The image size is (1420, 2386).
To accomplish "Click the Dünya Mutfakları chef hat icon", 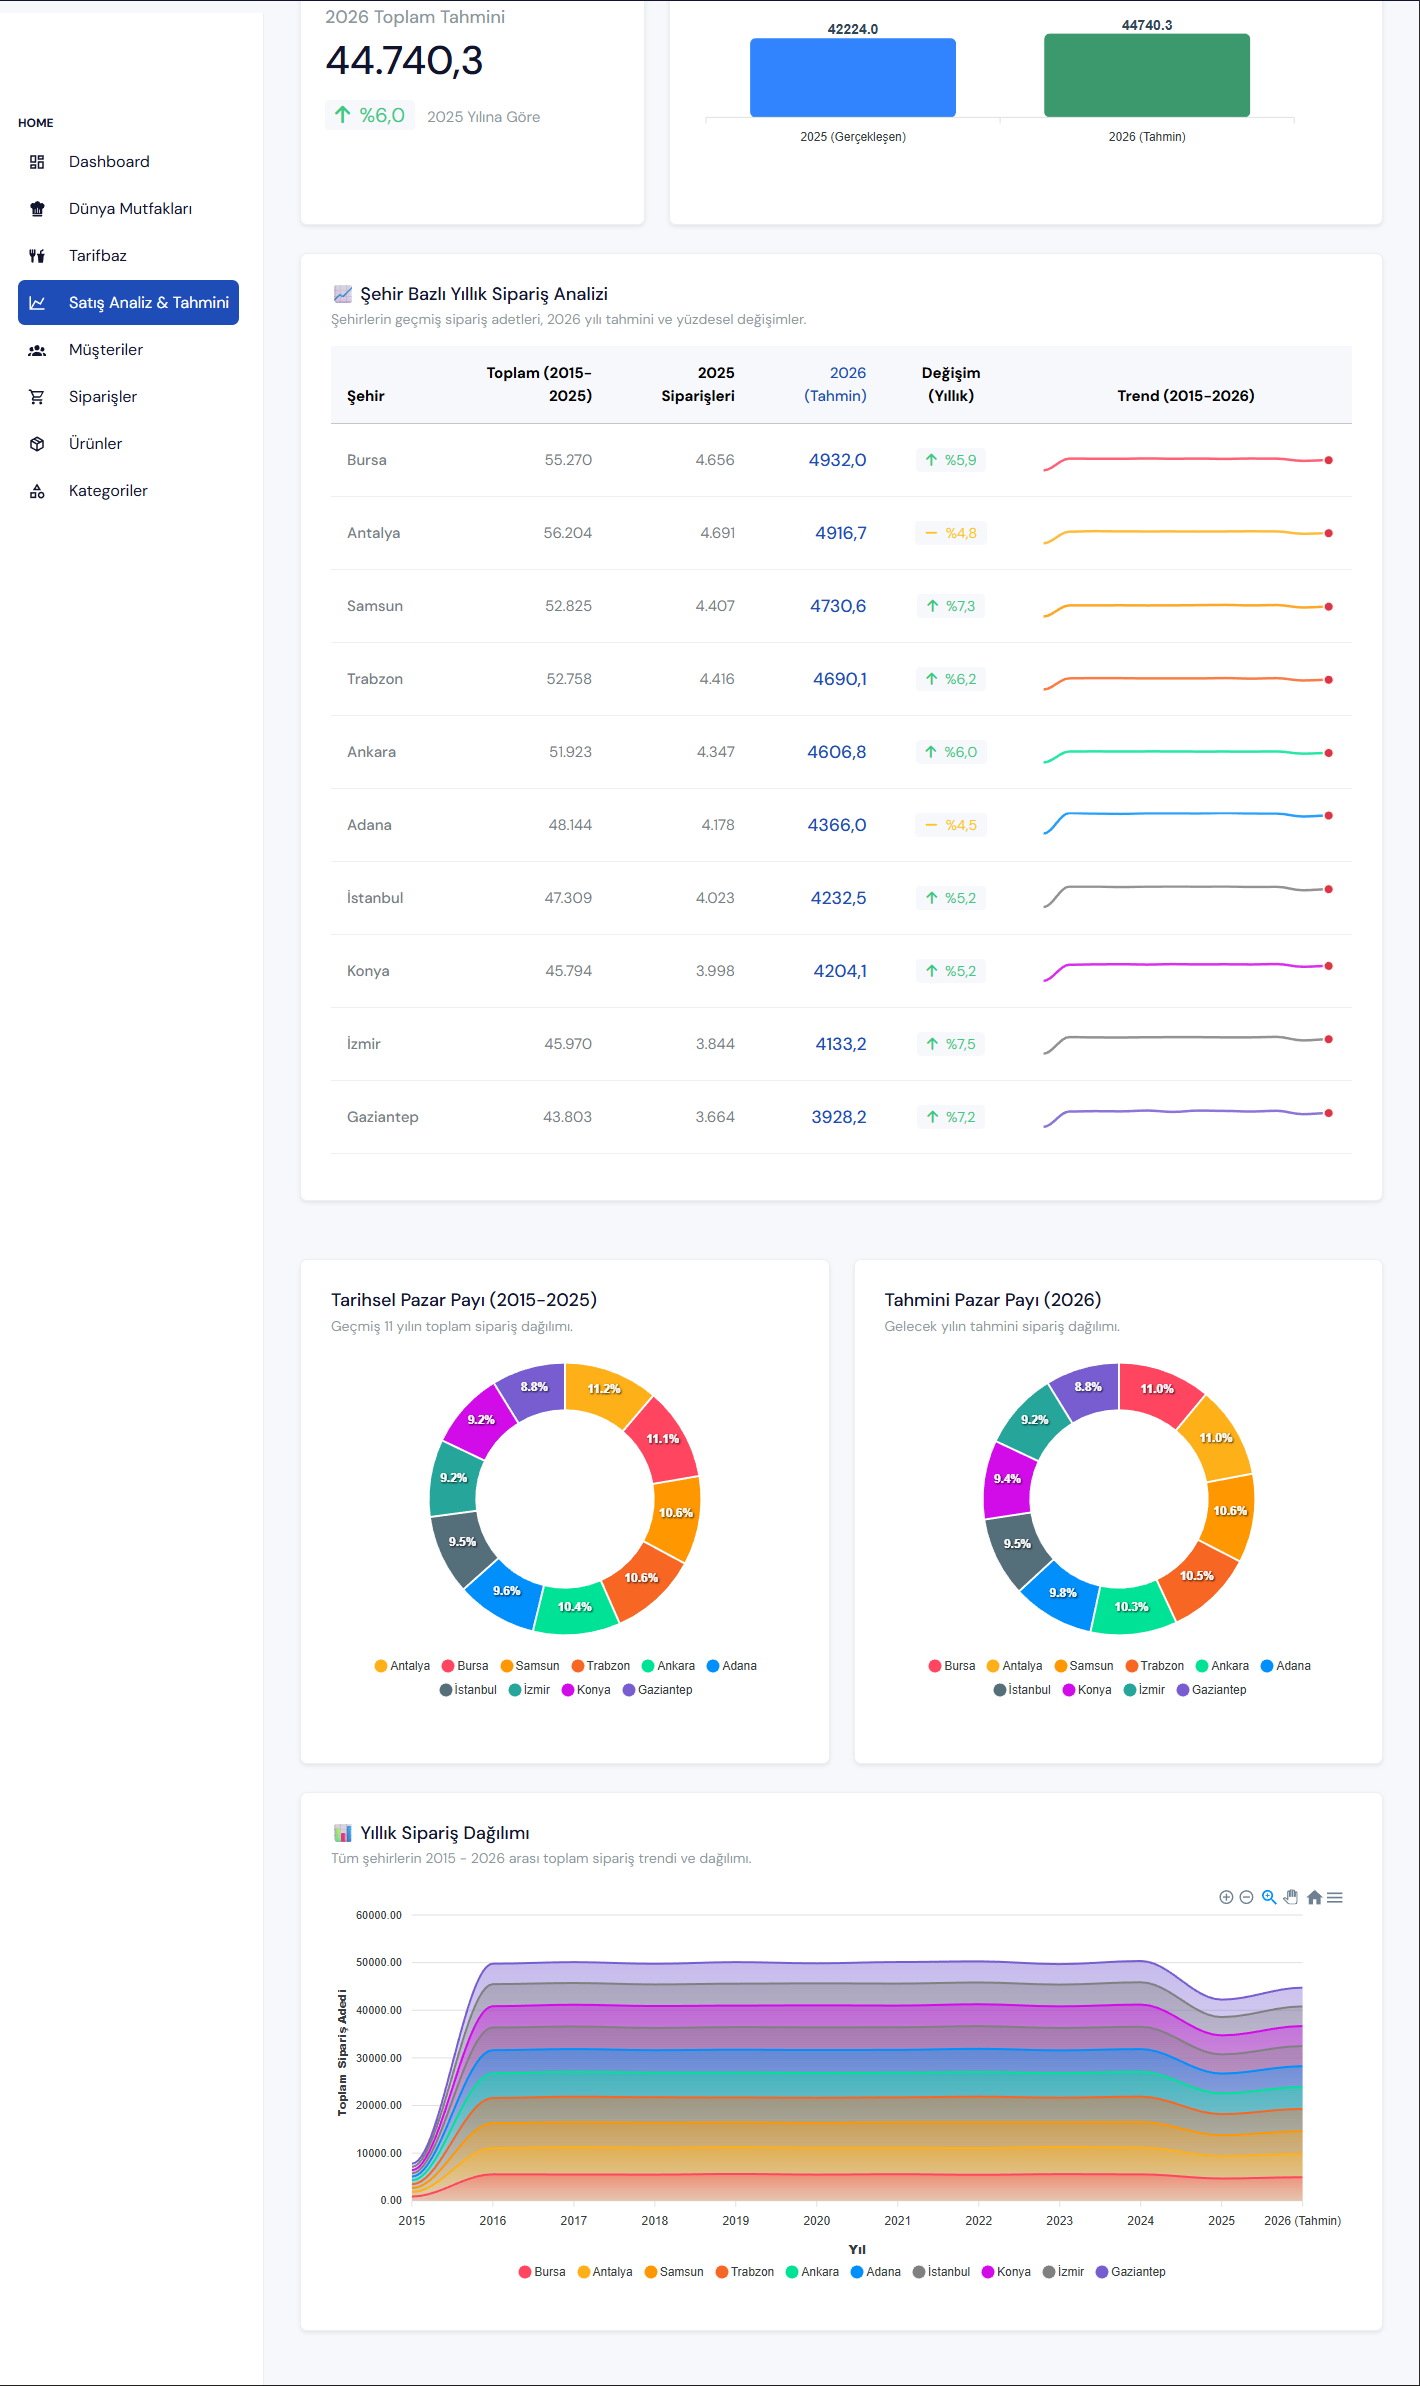I will click(x=37, y=209).
